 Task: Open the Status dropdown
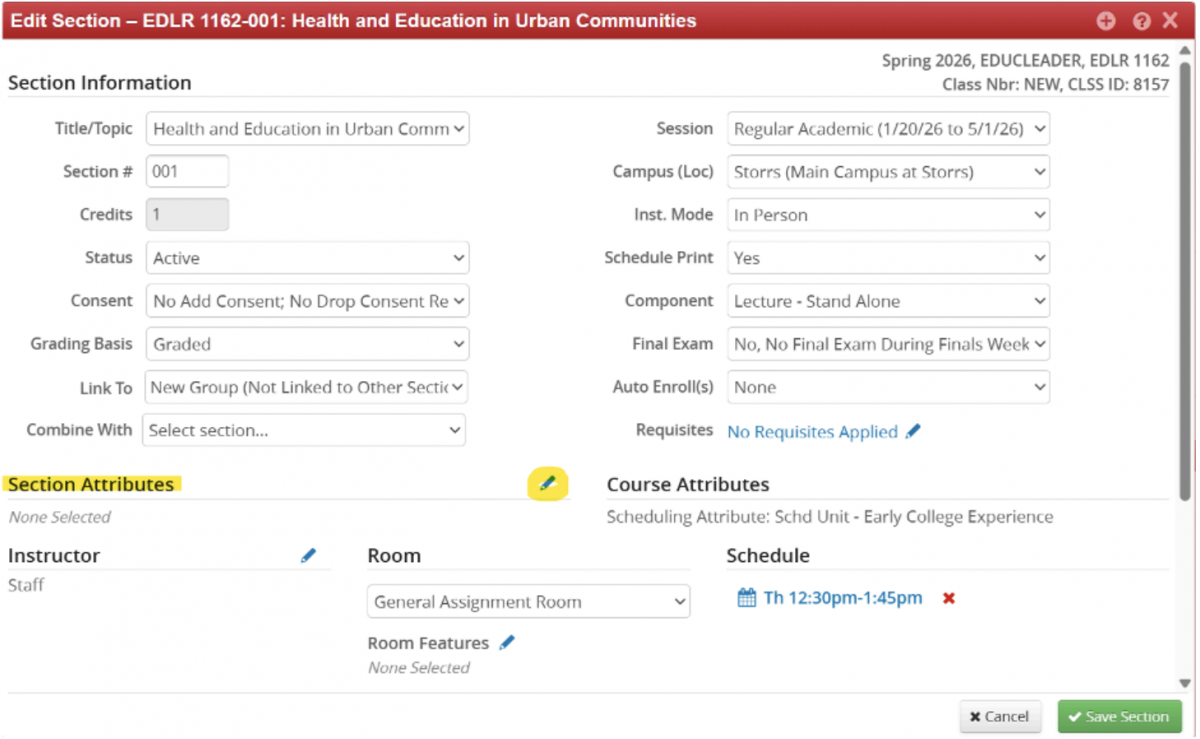[x=307, y=258]
